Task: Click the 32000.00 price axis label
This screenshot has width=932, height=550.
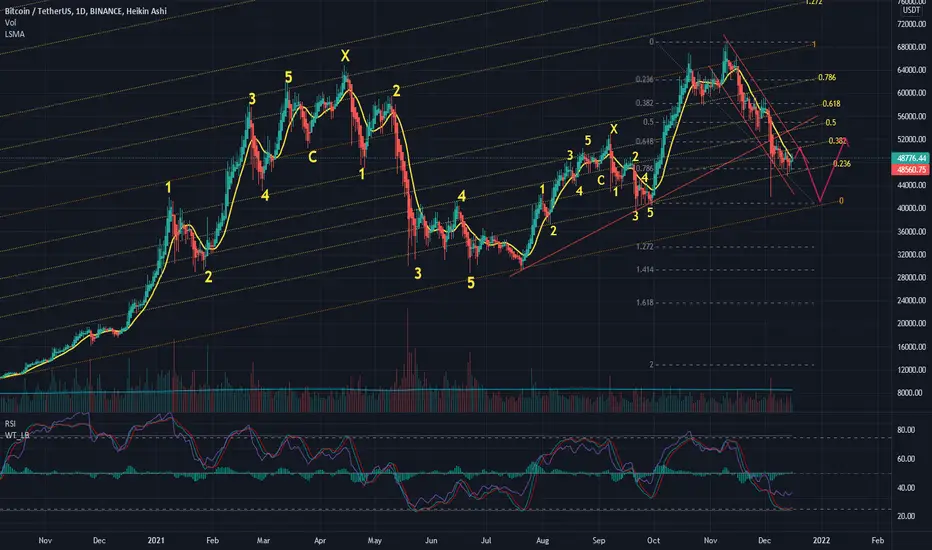Action: (912, 254)
